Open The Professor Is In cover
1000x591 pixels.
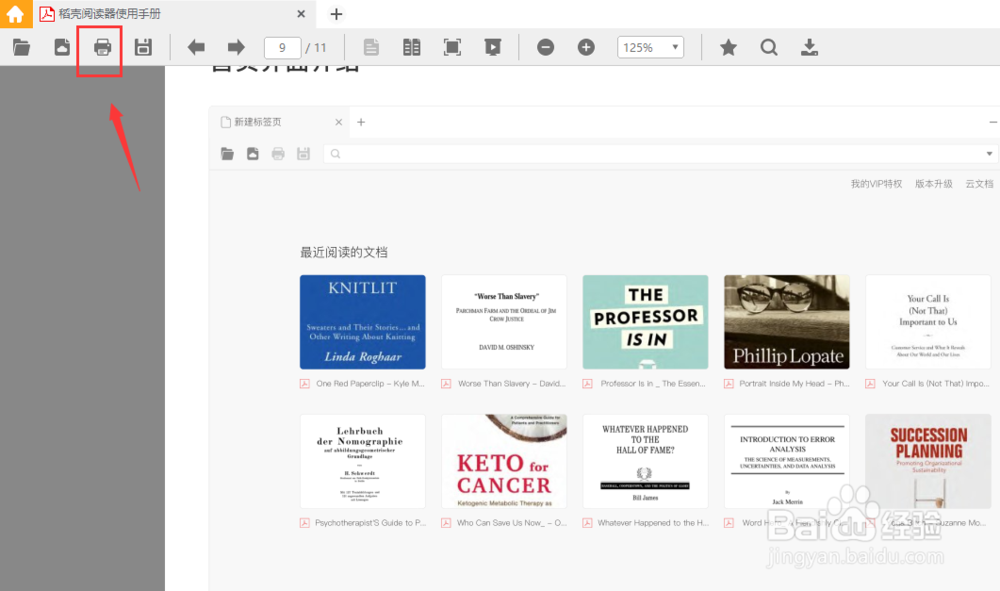pos(645,322)
